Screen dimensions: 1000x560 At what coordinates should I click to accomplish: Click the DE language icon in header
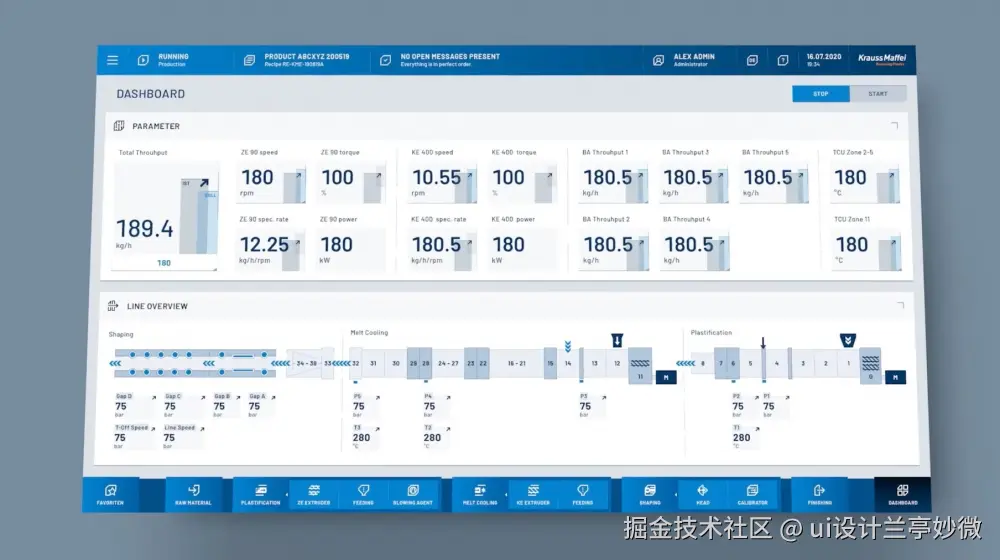click(752, 60)
